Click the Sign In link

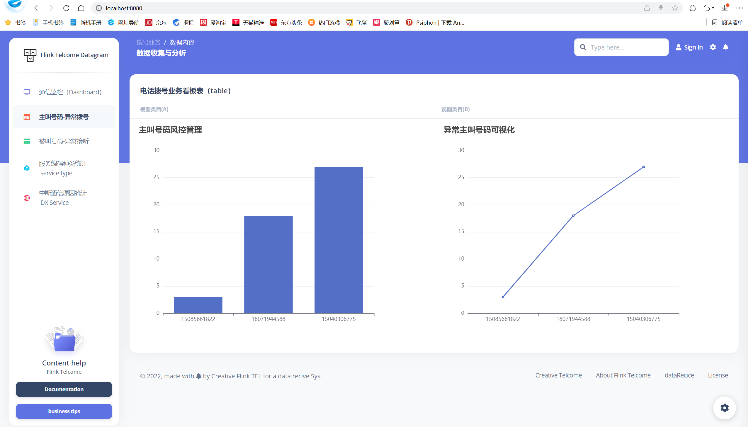pos(690,47)
